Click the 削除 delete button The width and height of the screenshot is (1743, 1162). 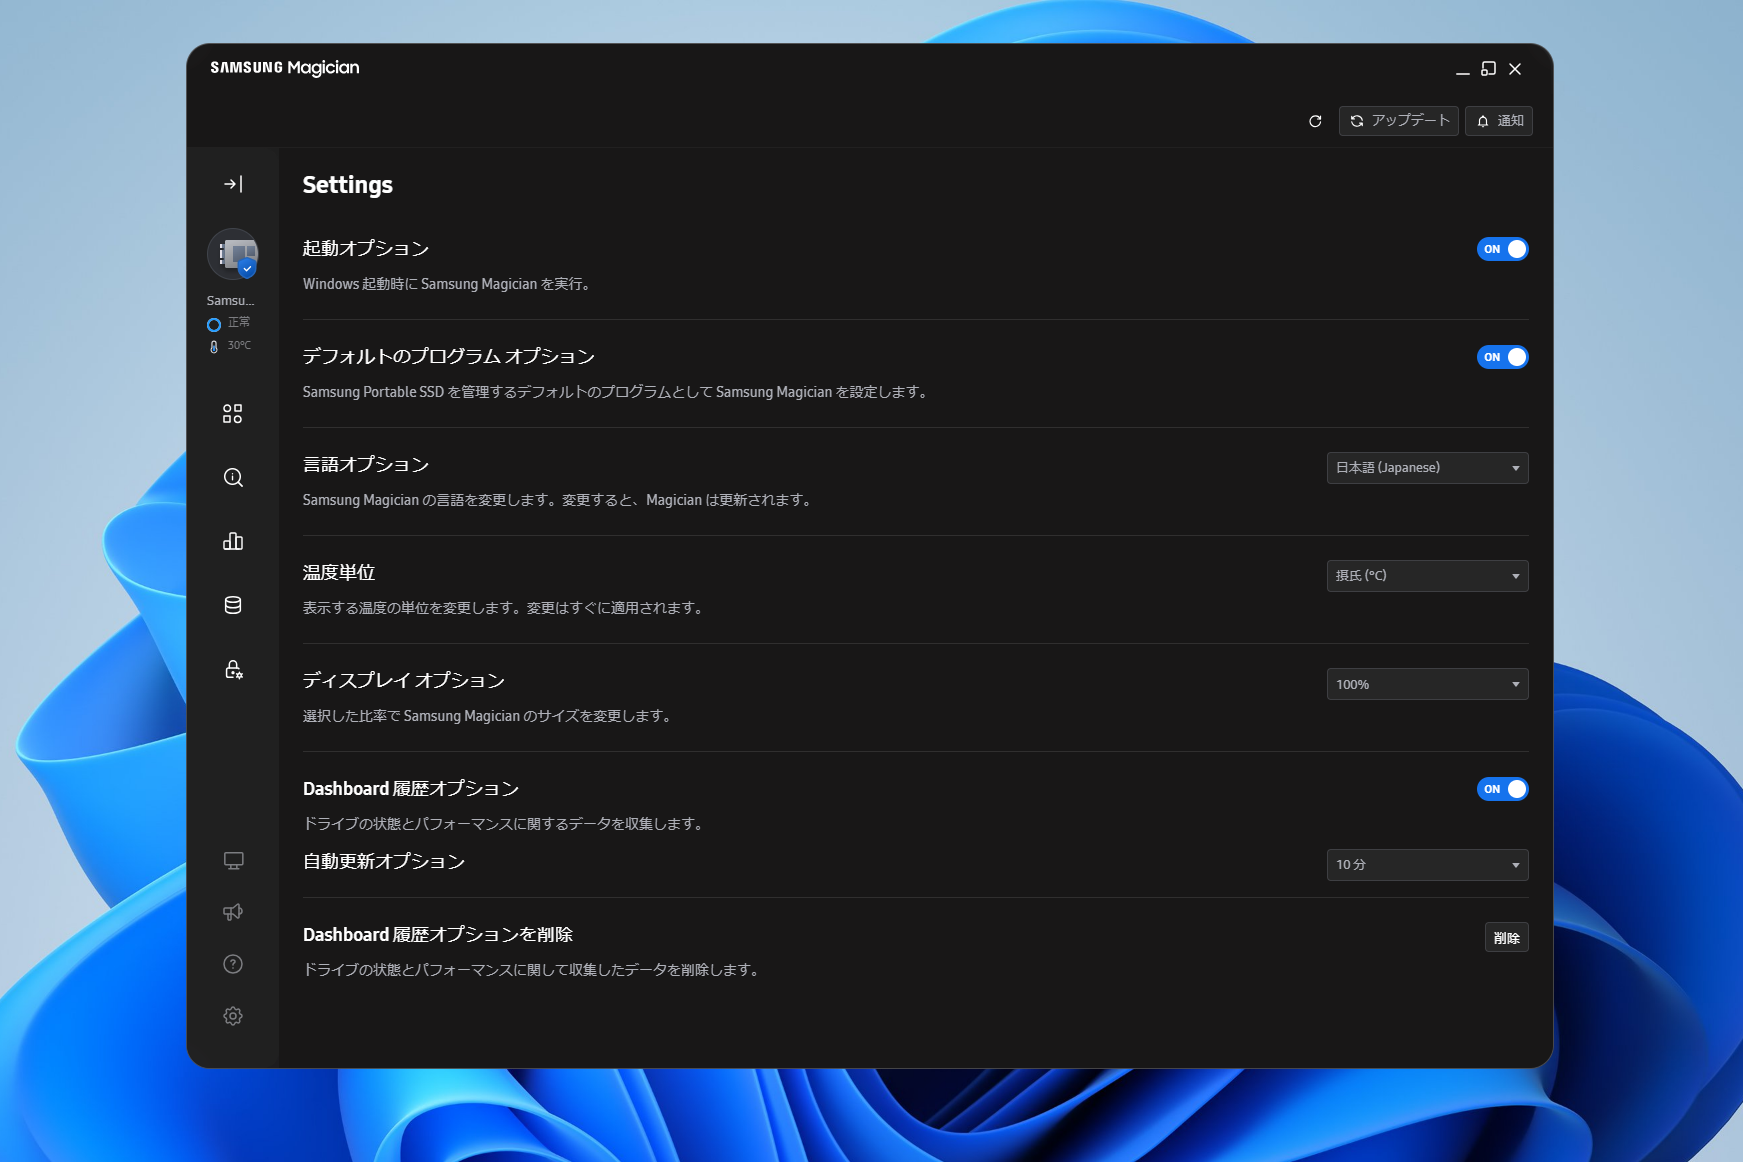(1506, 938)
